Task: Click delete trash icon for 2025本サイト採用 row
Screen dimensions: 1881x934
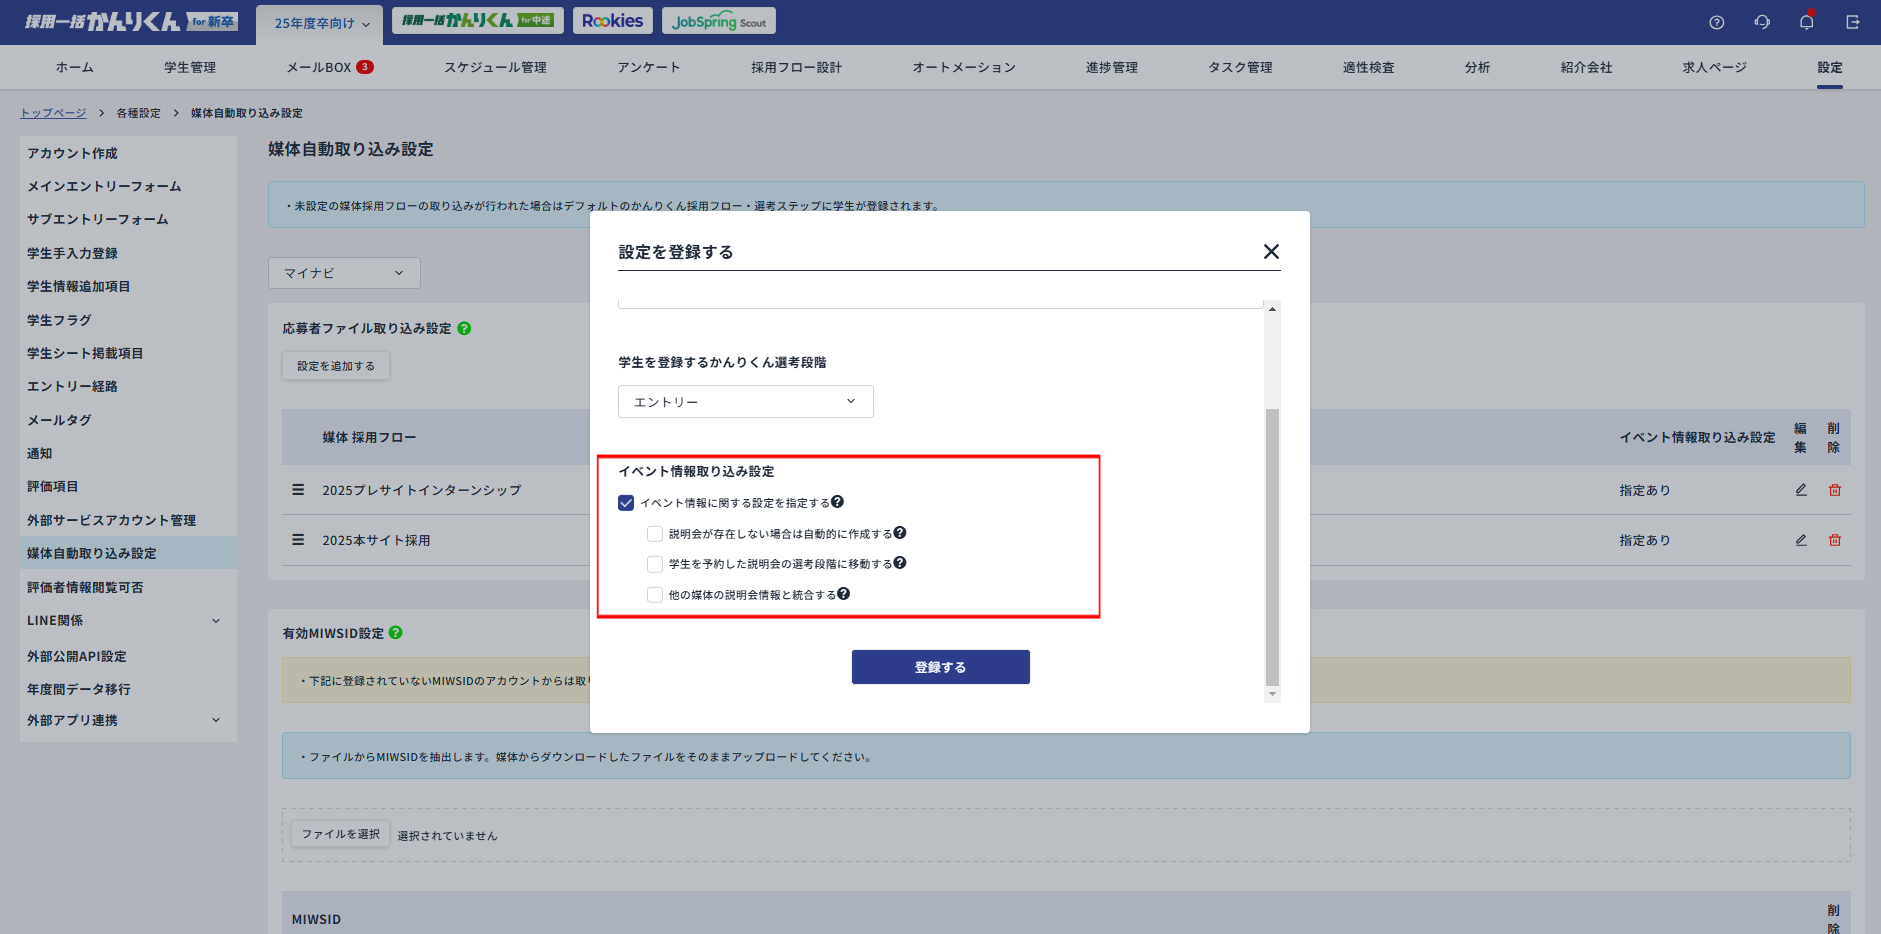Action: coord(1835,540)
